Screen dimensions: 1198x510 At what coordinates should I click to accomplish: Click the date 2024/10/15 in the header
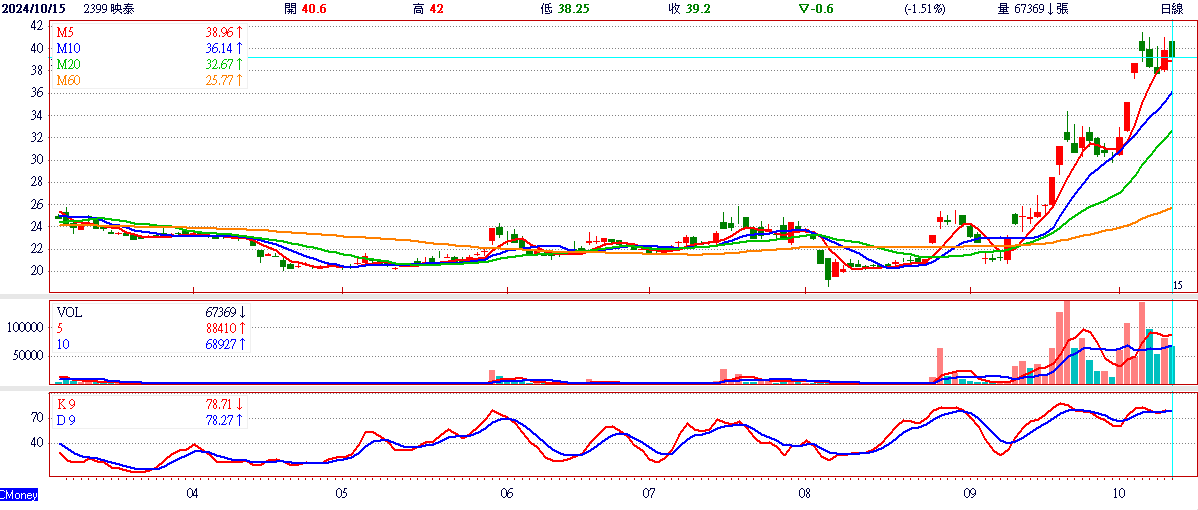pyautogui.click(x=33, y=9)
